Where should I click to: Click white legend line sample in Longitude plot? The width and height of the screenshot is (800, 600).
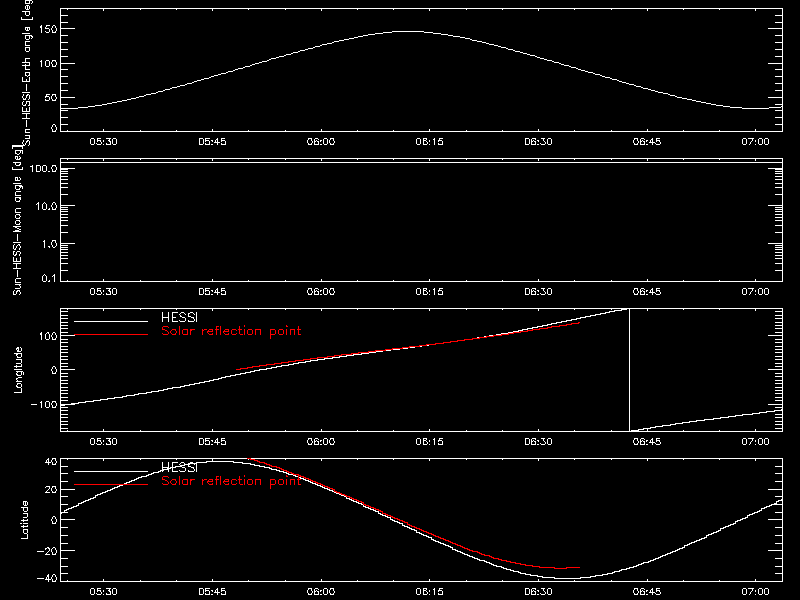point(111,321)
